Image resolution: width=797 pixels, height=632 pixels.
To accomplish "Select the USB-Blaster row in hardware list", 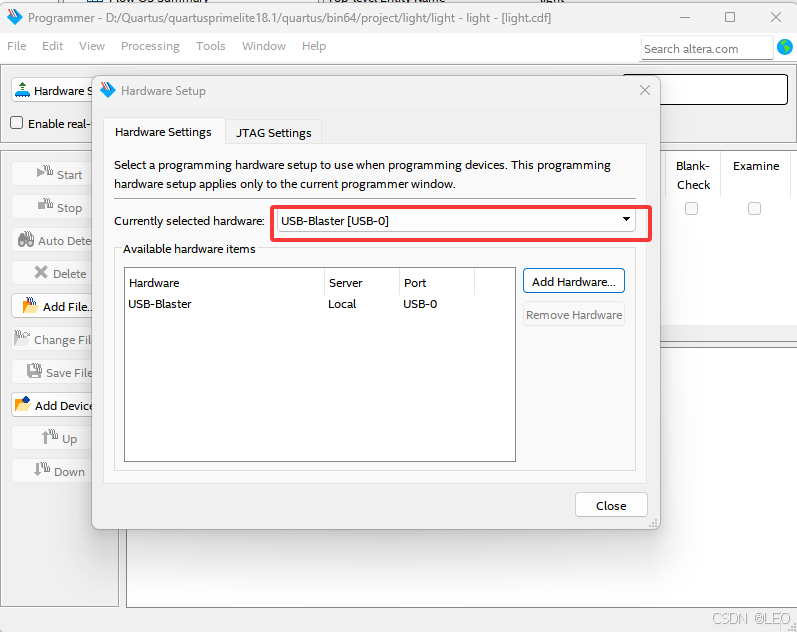I will click(319, 304).
